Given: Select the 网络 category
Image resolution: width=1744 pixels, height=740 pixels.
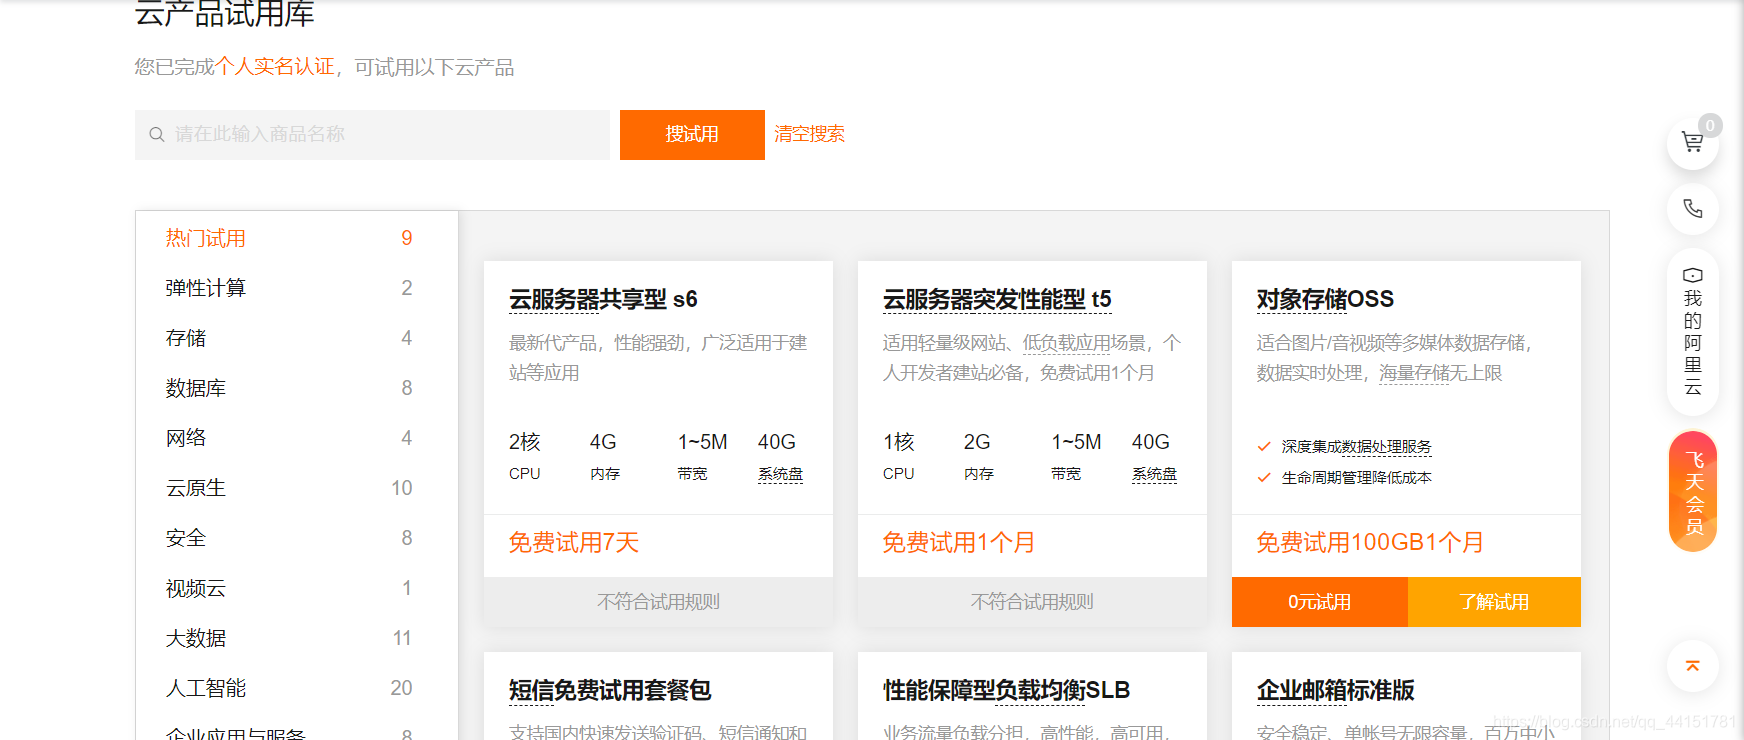Looking at the screenshot, I should pyautogui.click(x=297, y=438).
